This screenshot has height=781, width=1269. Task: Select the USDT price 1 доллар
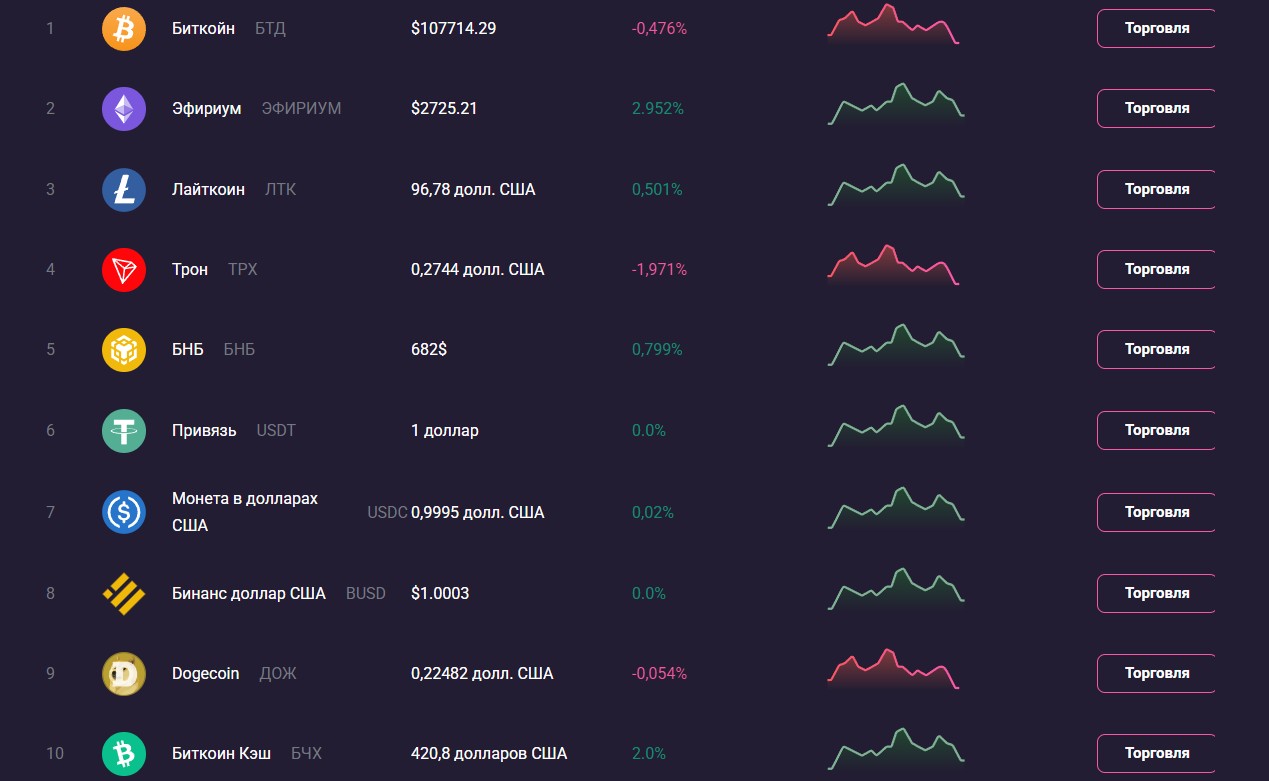(x=445, y=430)
